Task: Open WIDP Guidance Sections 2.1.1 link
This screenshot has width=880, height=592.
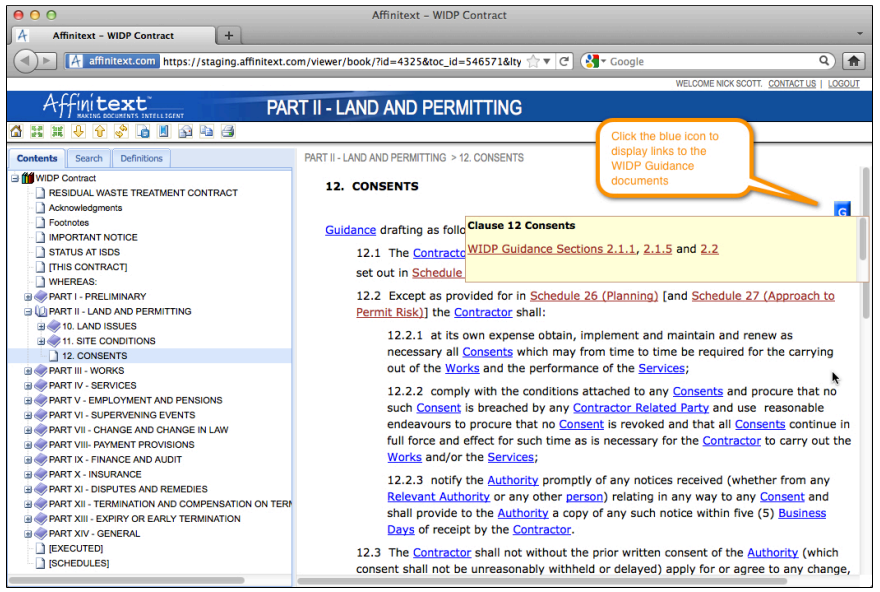Action: (x=551, y=249)
